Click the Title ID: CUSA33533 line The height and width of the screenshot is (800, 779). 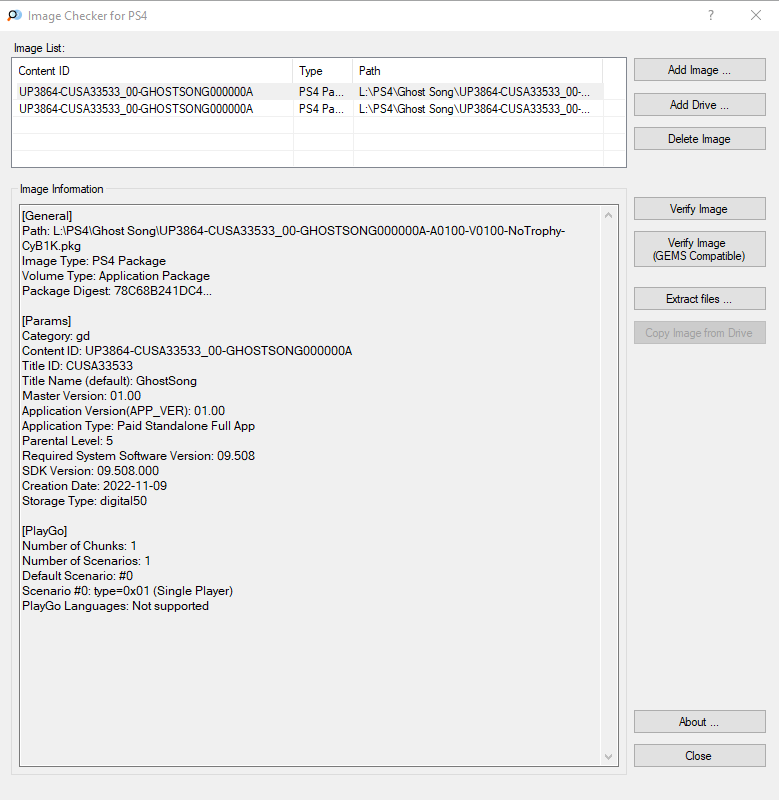[78, 366]
